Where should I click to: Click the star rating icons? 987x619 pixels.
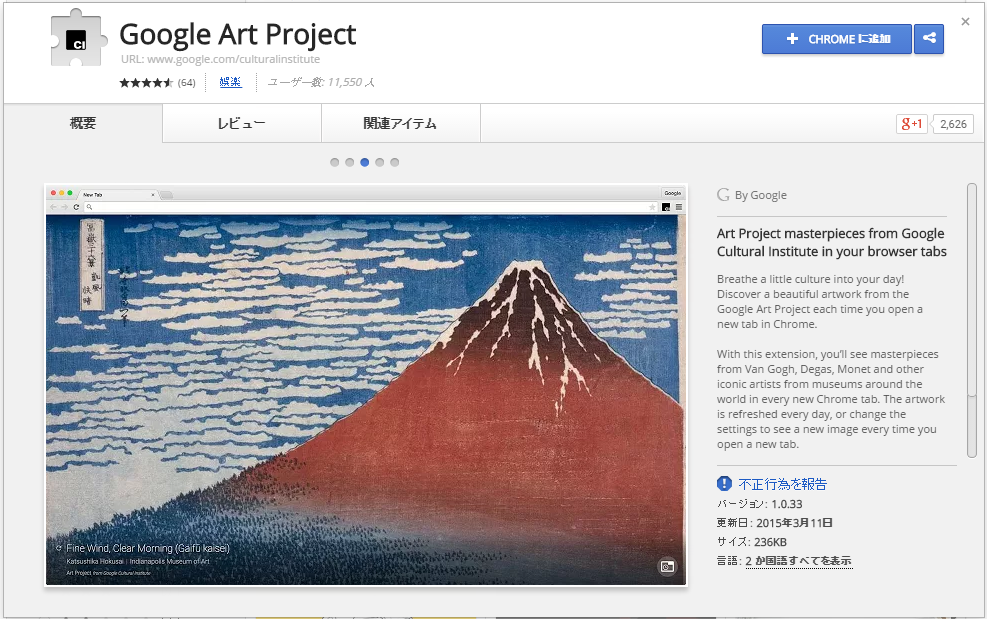click(x=146, y=83)
